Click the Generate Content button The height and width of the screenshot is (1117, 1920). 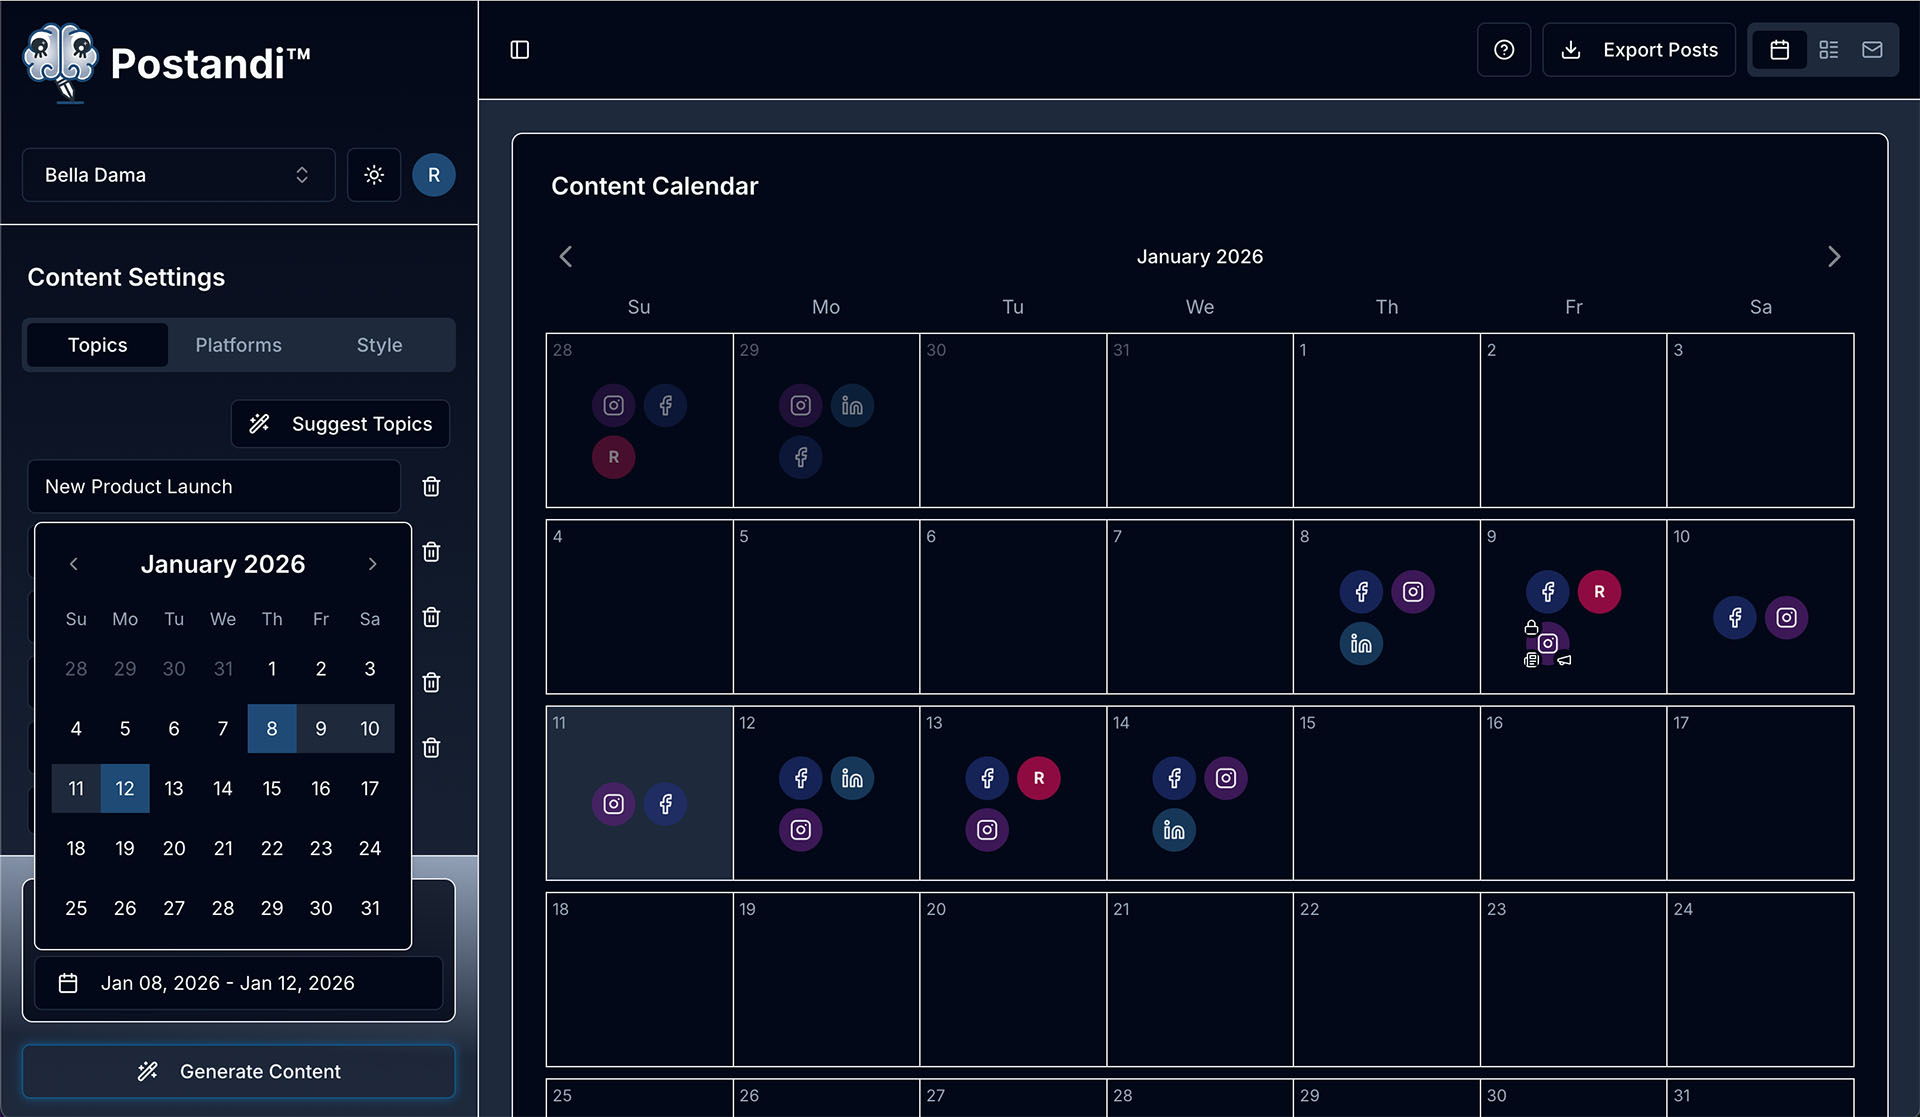tap(238, 1071)
